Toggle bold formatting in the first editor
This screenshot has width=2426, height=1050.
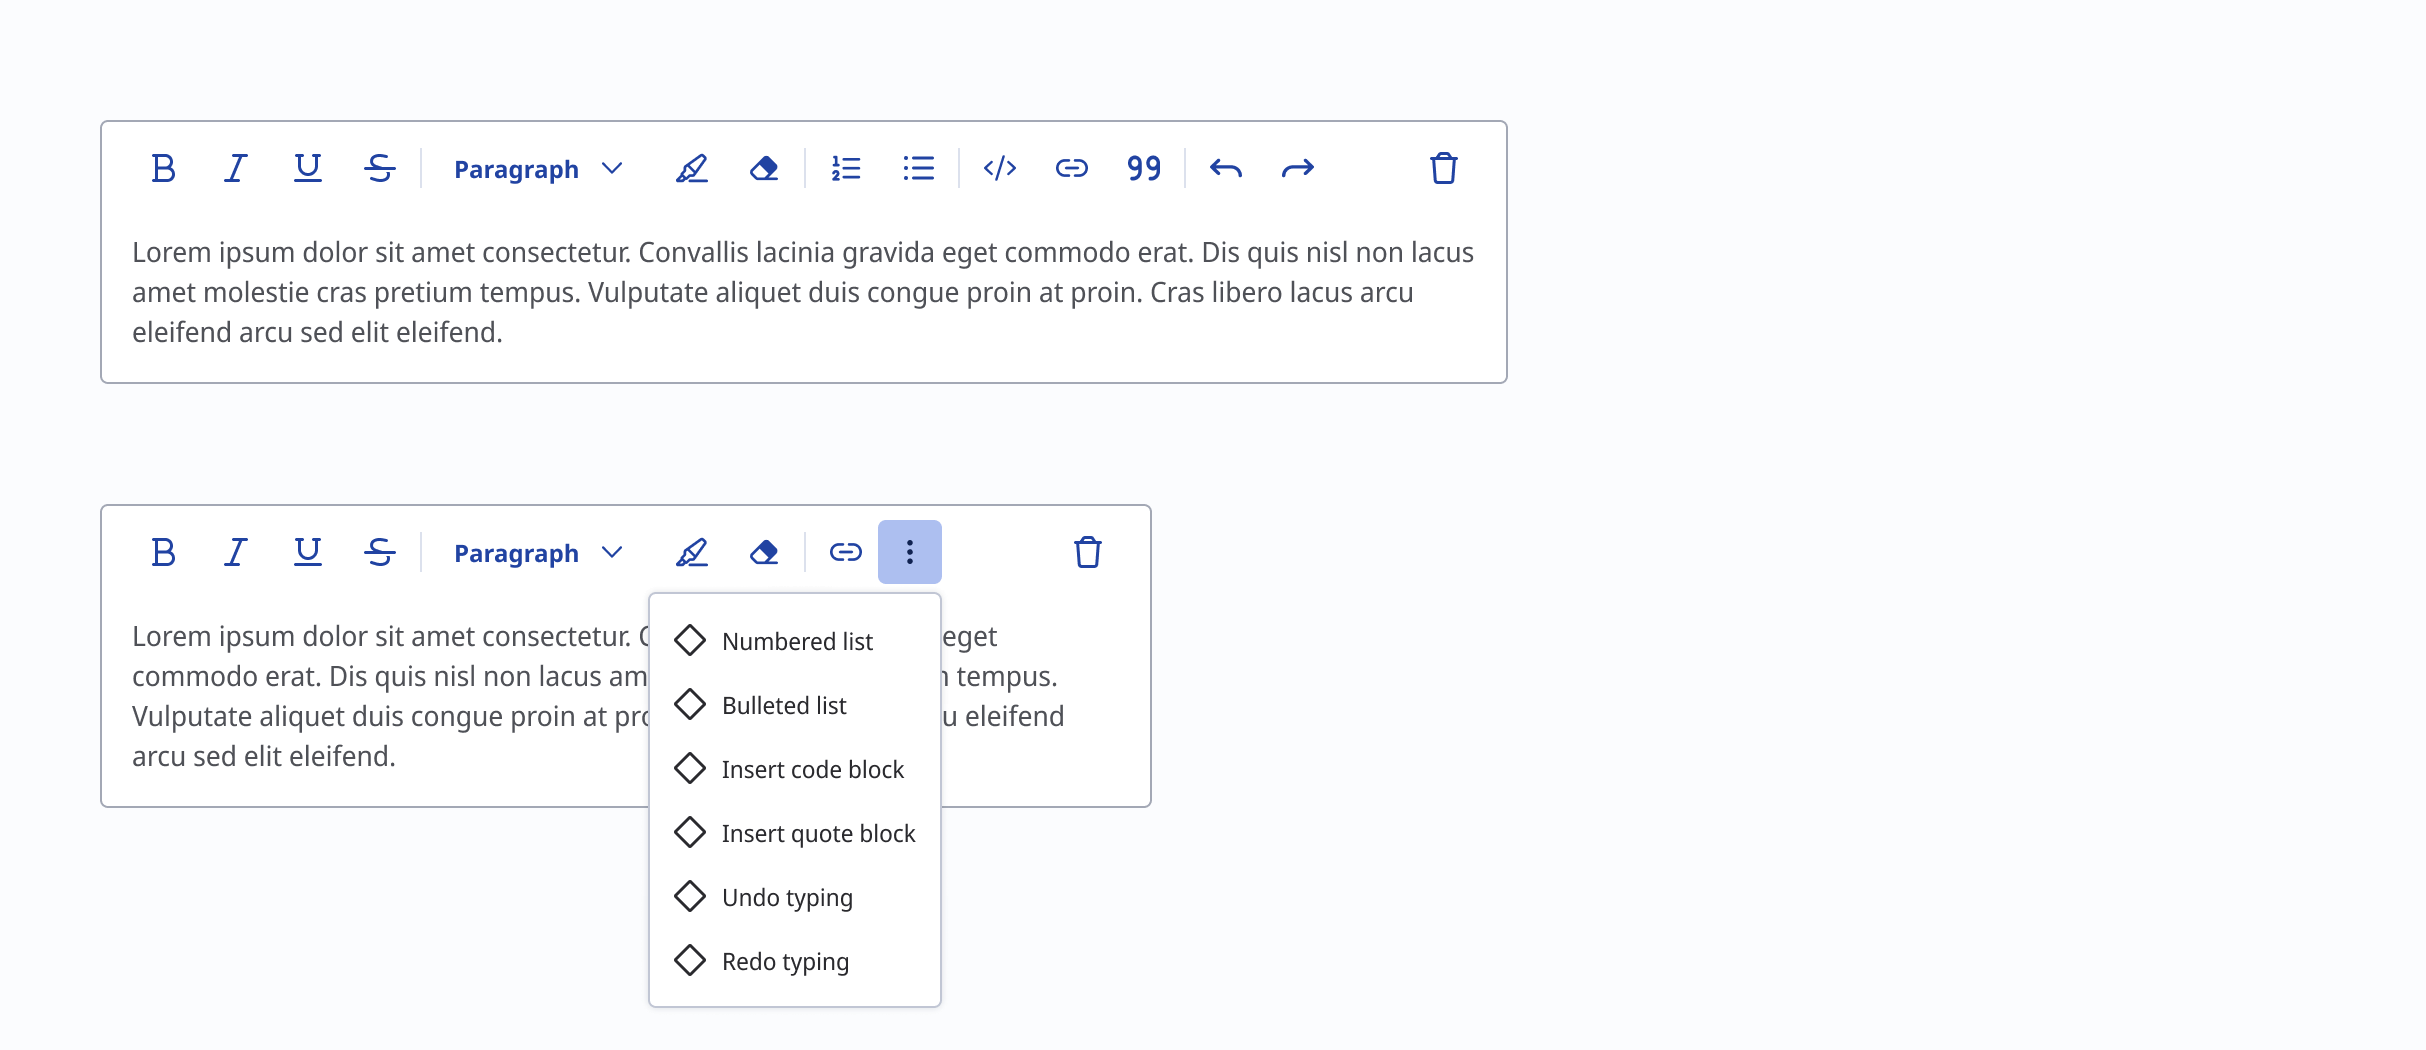pos(163,168)
